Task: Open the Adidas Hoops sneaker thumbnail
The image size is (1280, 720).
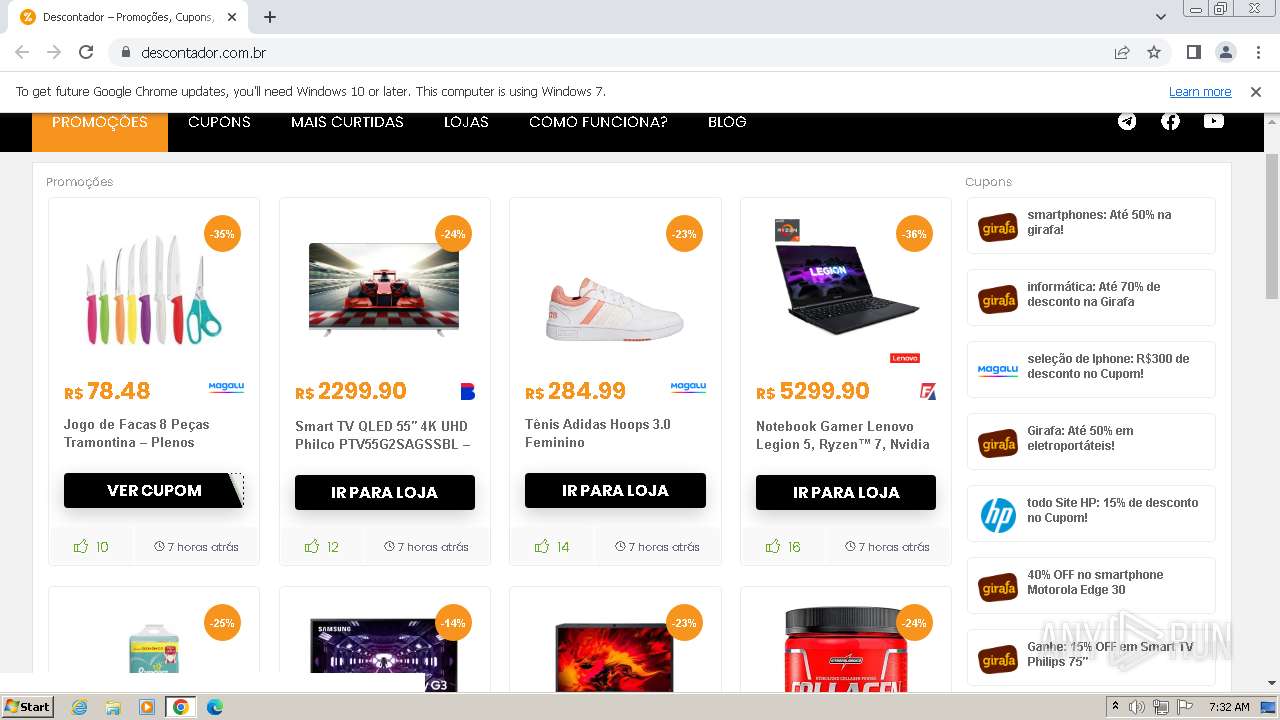Action: pos(615,290)
